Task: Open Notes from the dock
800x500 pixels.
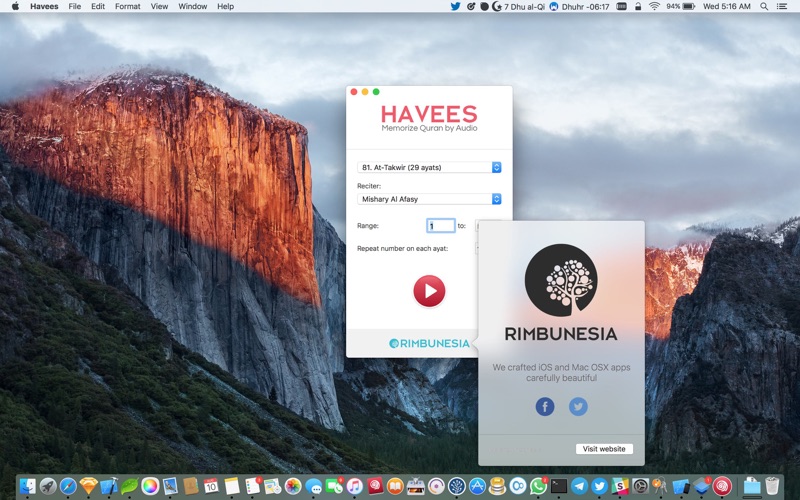Action: [x=232, y=486]
